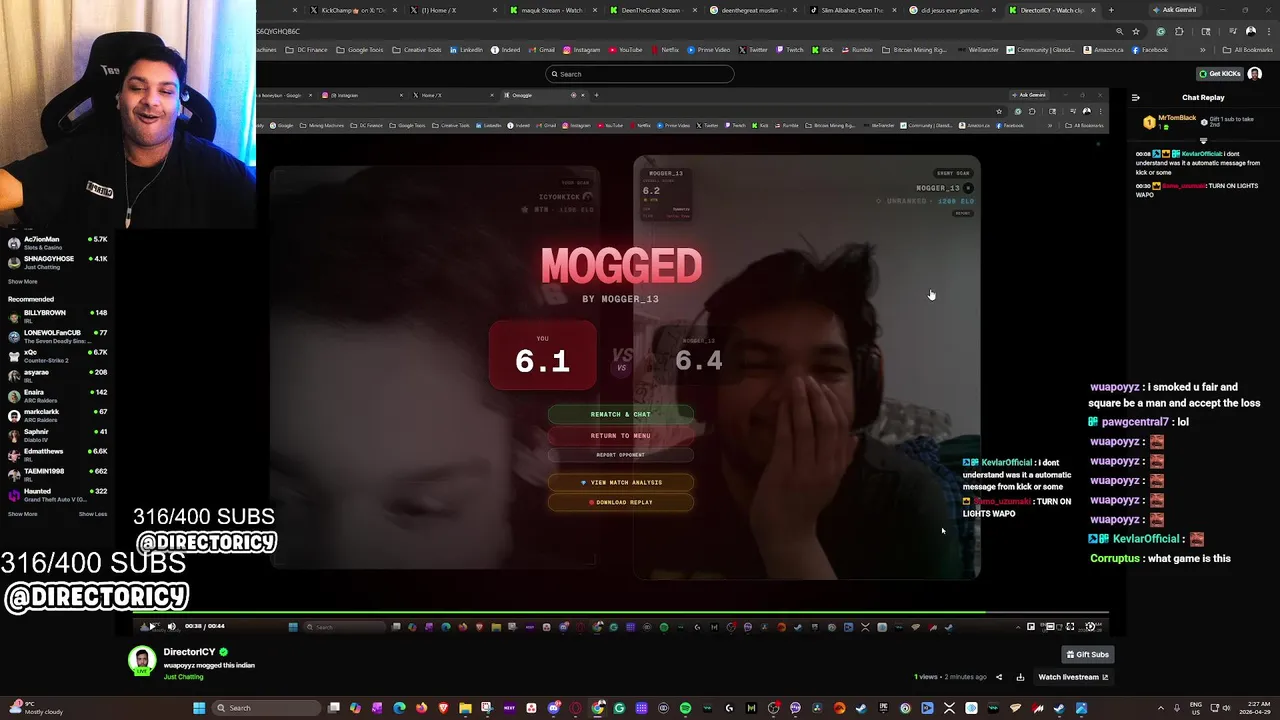Seek on the green clip progress bar
1280x720 pixels.
pos(620,613)
